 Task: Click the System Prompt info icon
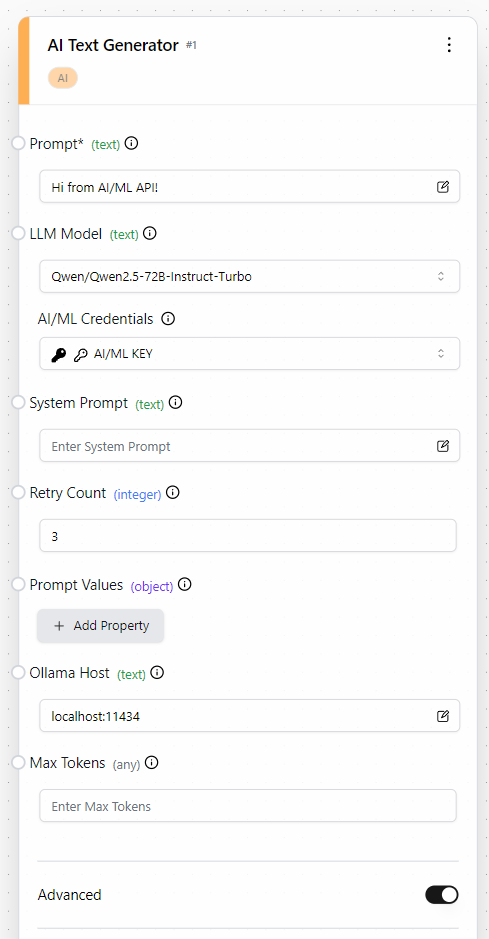(x=175, y=403)
